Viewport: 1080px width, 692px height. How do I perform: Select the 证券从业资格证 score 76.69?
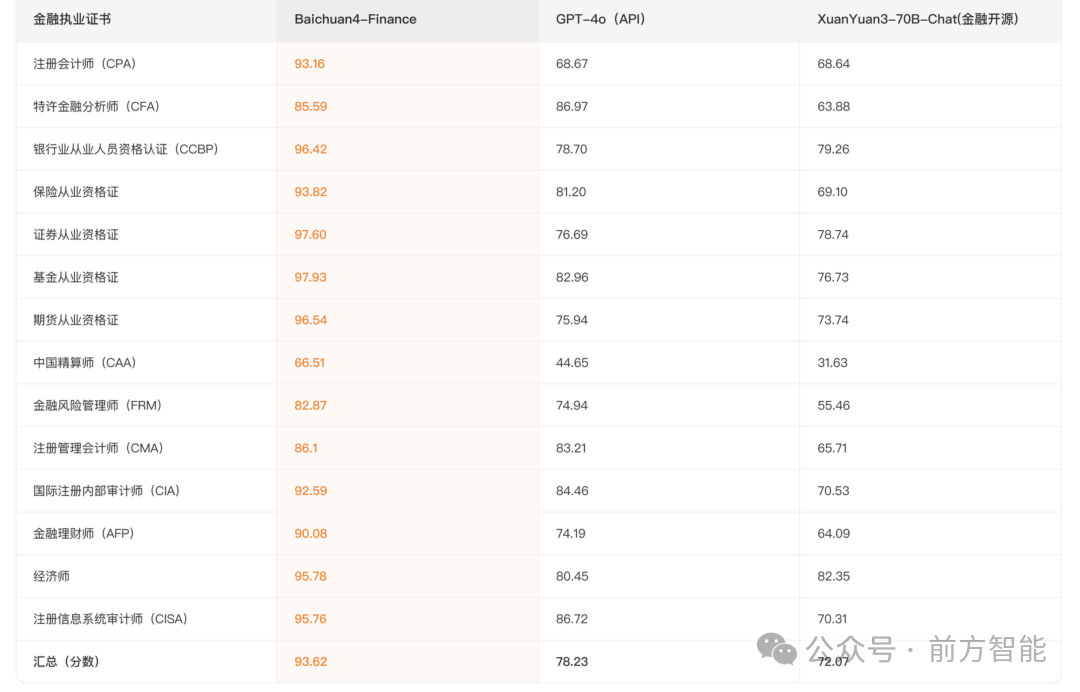(x=572, y=234)
